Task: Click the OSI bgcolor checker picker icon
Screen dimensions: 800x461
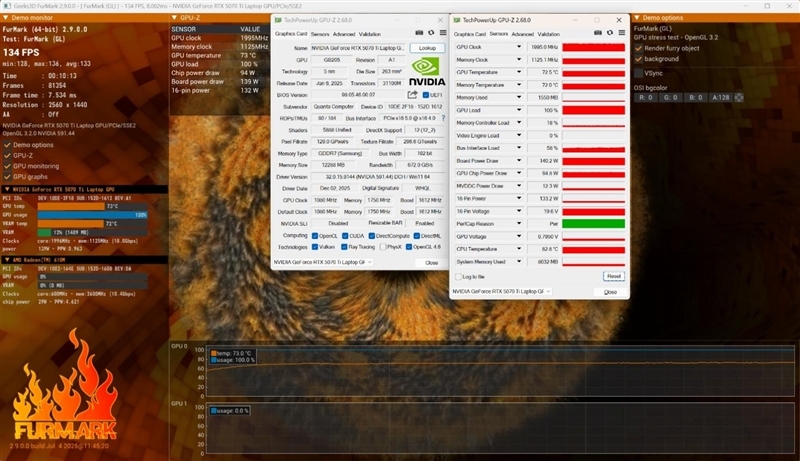Action: (739, 97)
